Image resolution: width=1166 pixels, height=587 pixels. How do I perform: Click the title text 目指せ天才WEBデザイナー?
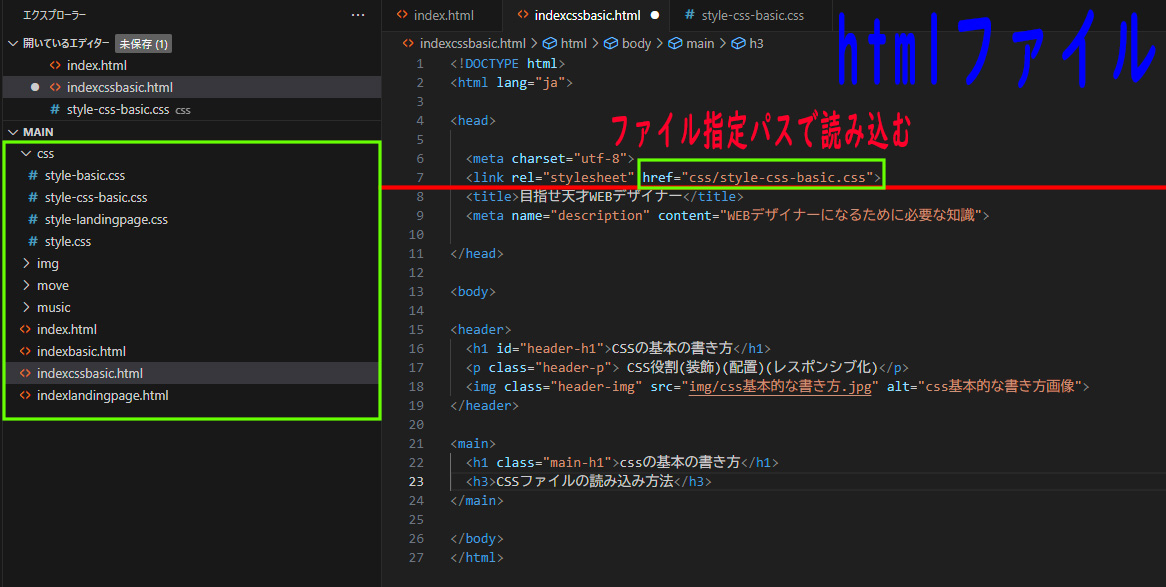[601, 196]
